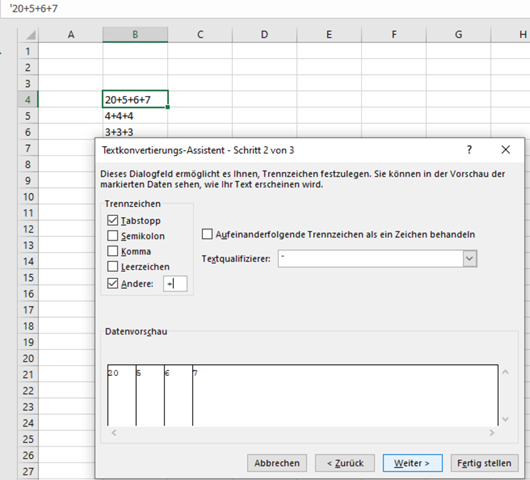Select column D header

[265, 34]
